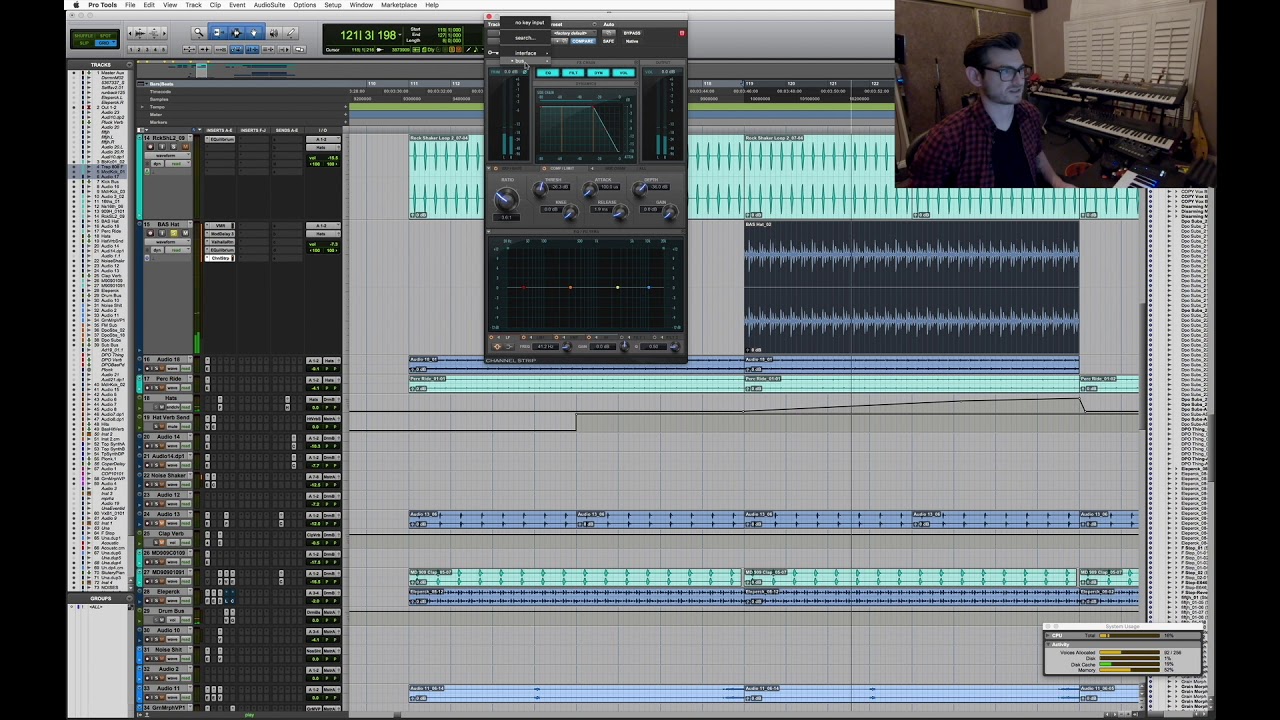Screen dimensions: 1280x720
Task: Open Hats output selector on BAS Hat
Action: (323, 234)
